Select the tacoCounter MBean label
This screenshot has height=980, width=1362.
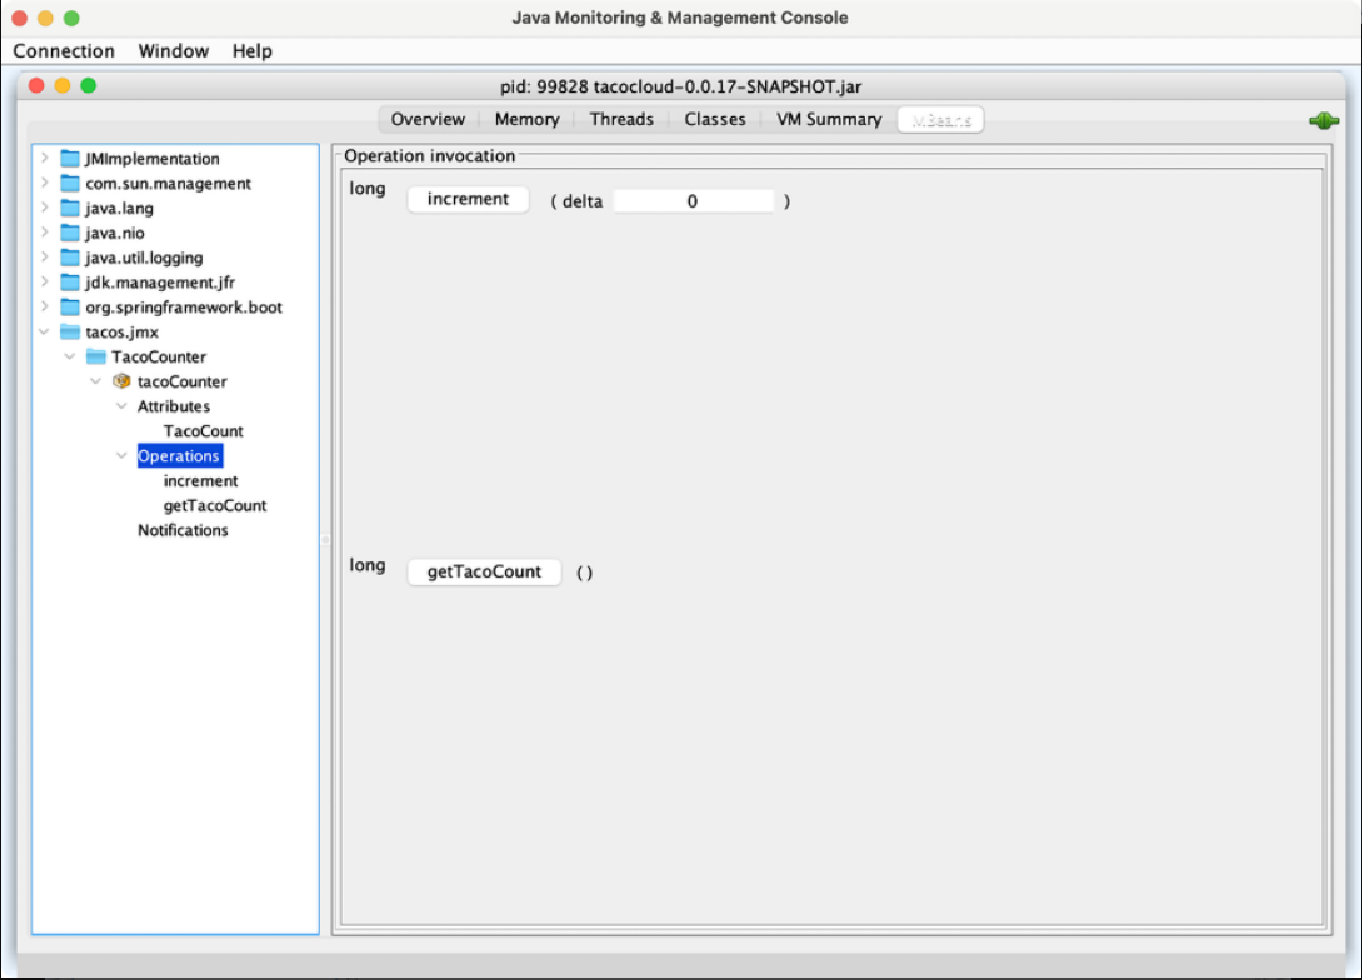click(182, 381)
